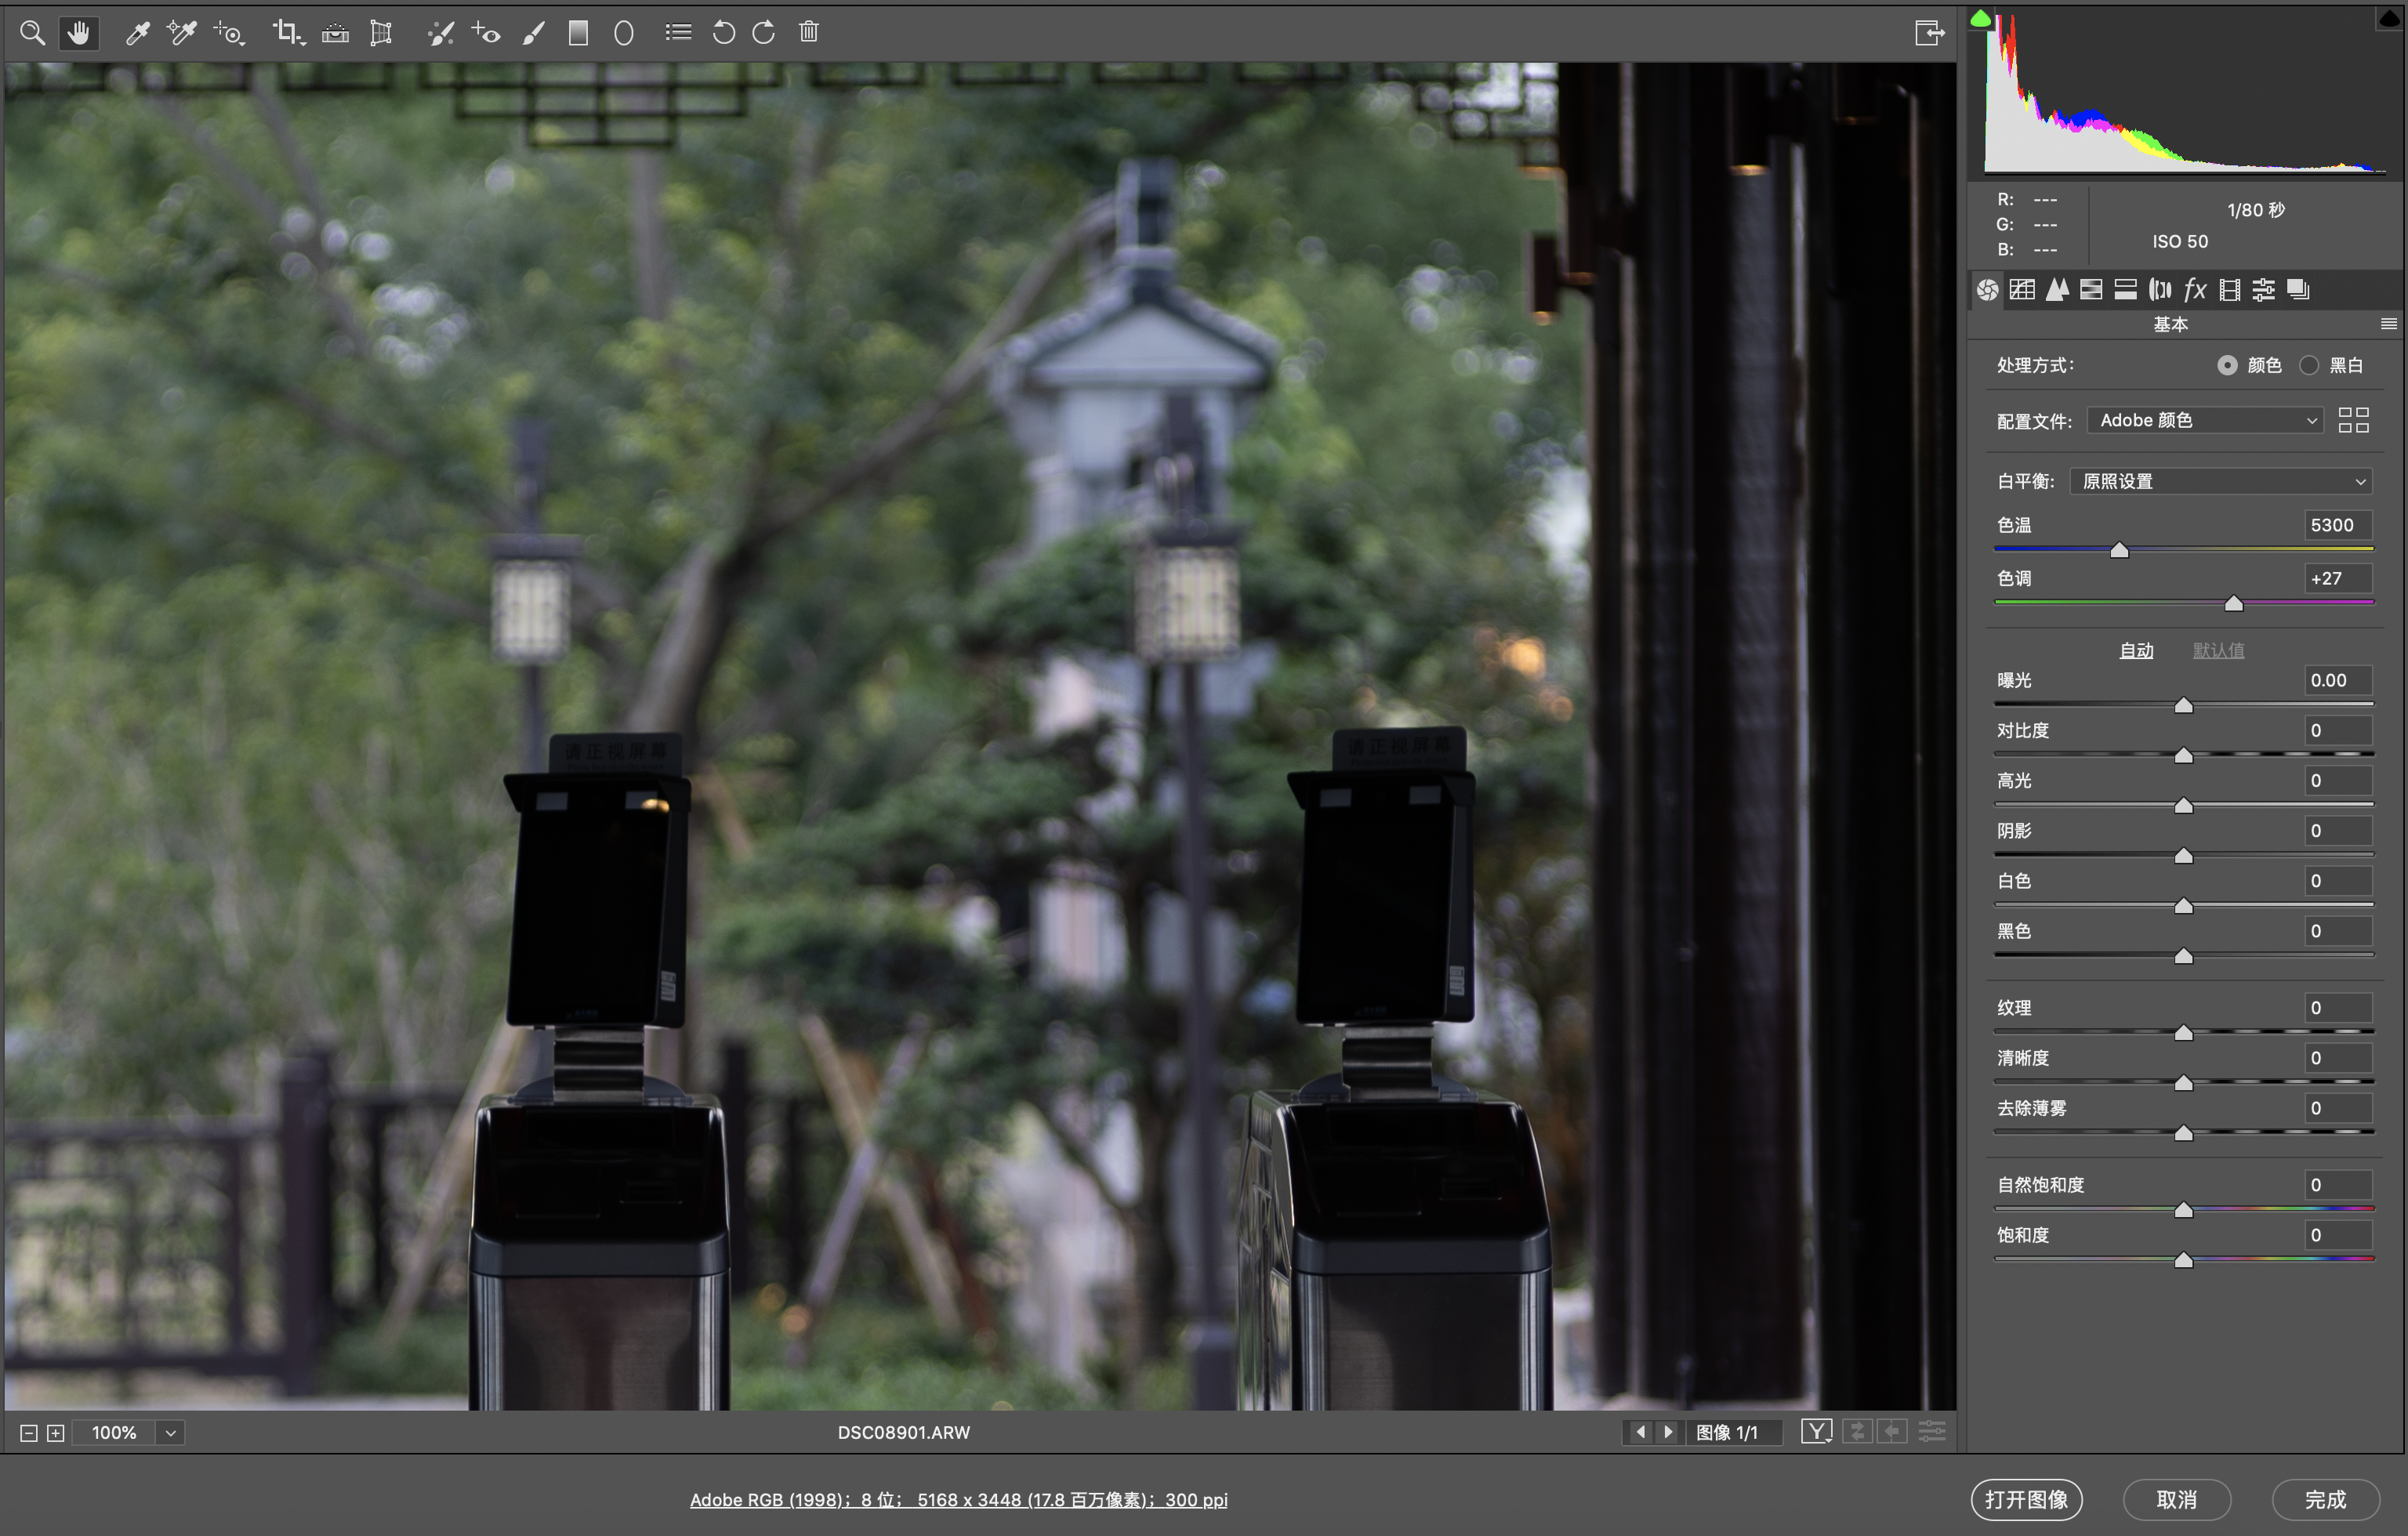Screen dimensions: 2408x1536
Task: Rotate image counterclockwise
Action: (x=723, y=33)
